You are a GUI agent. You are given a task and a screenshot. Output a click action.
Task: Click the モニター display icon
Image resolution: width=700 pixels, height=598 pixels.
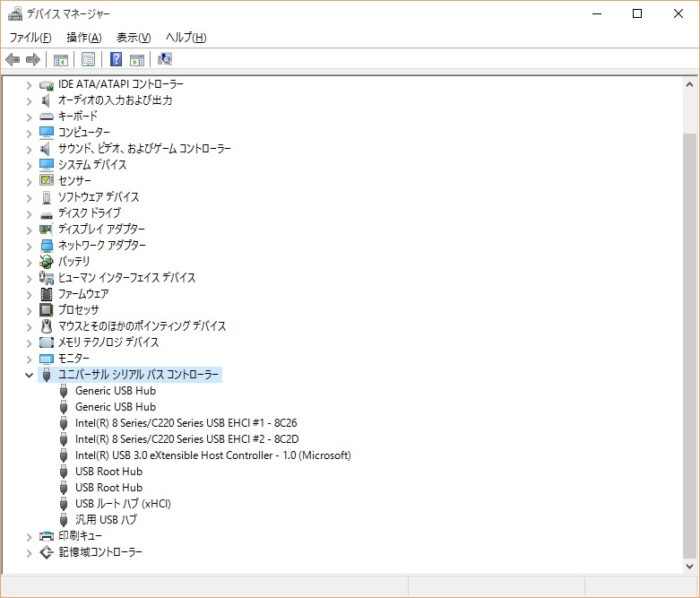46,359
